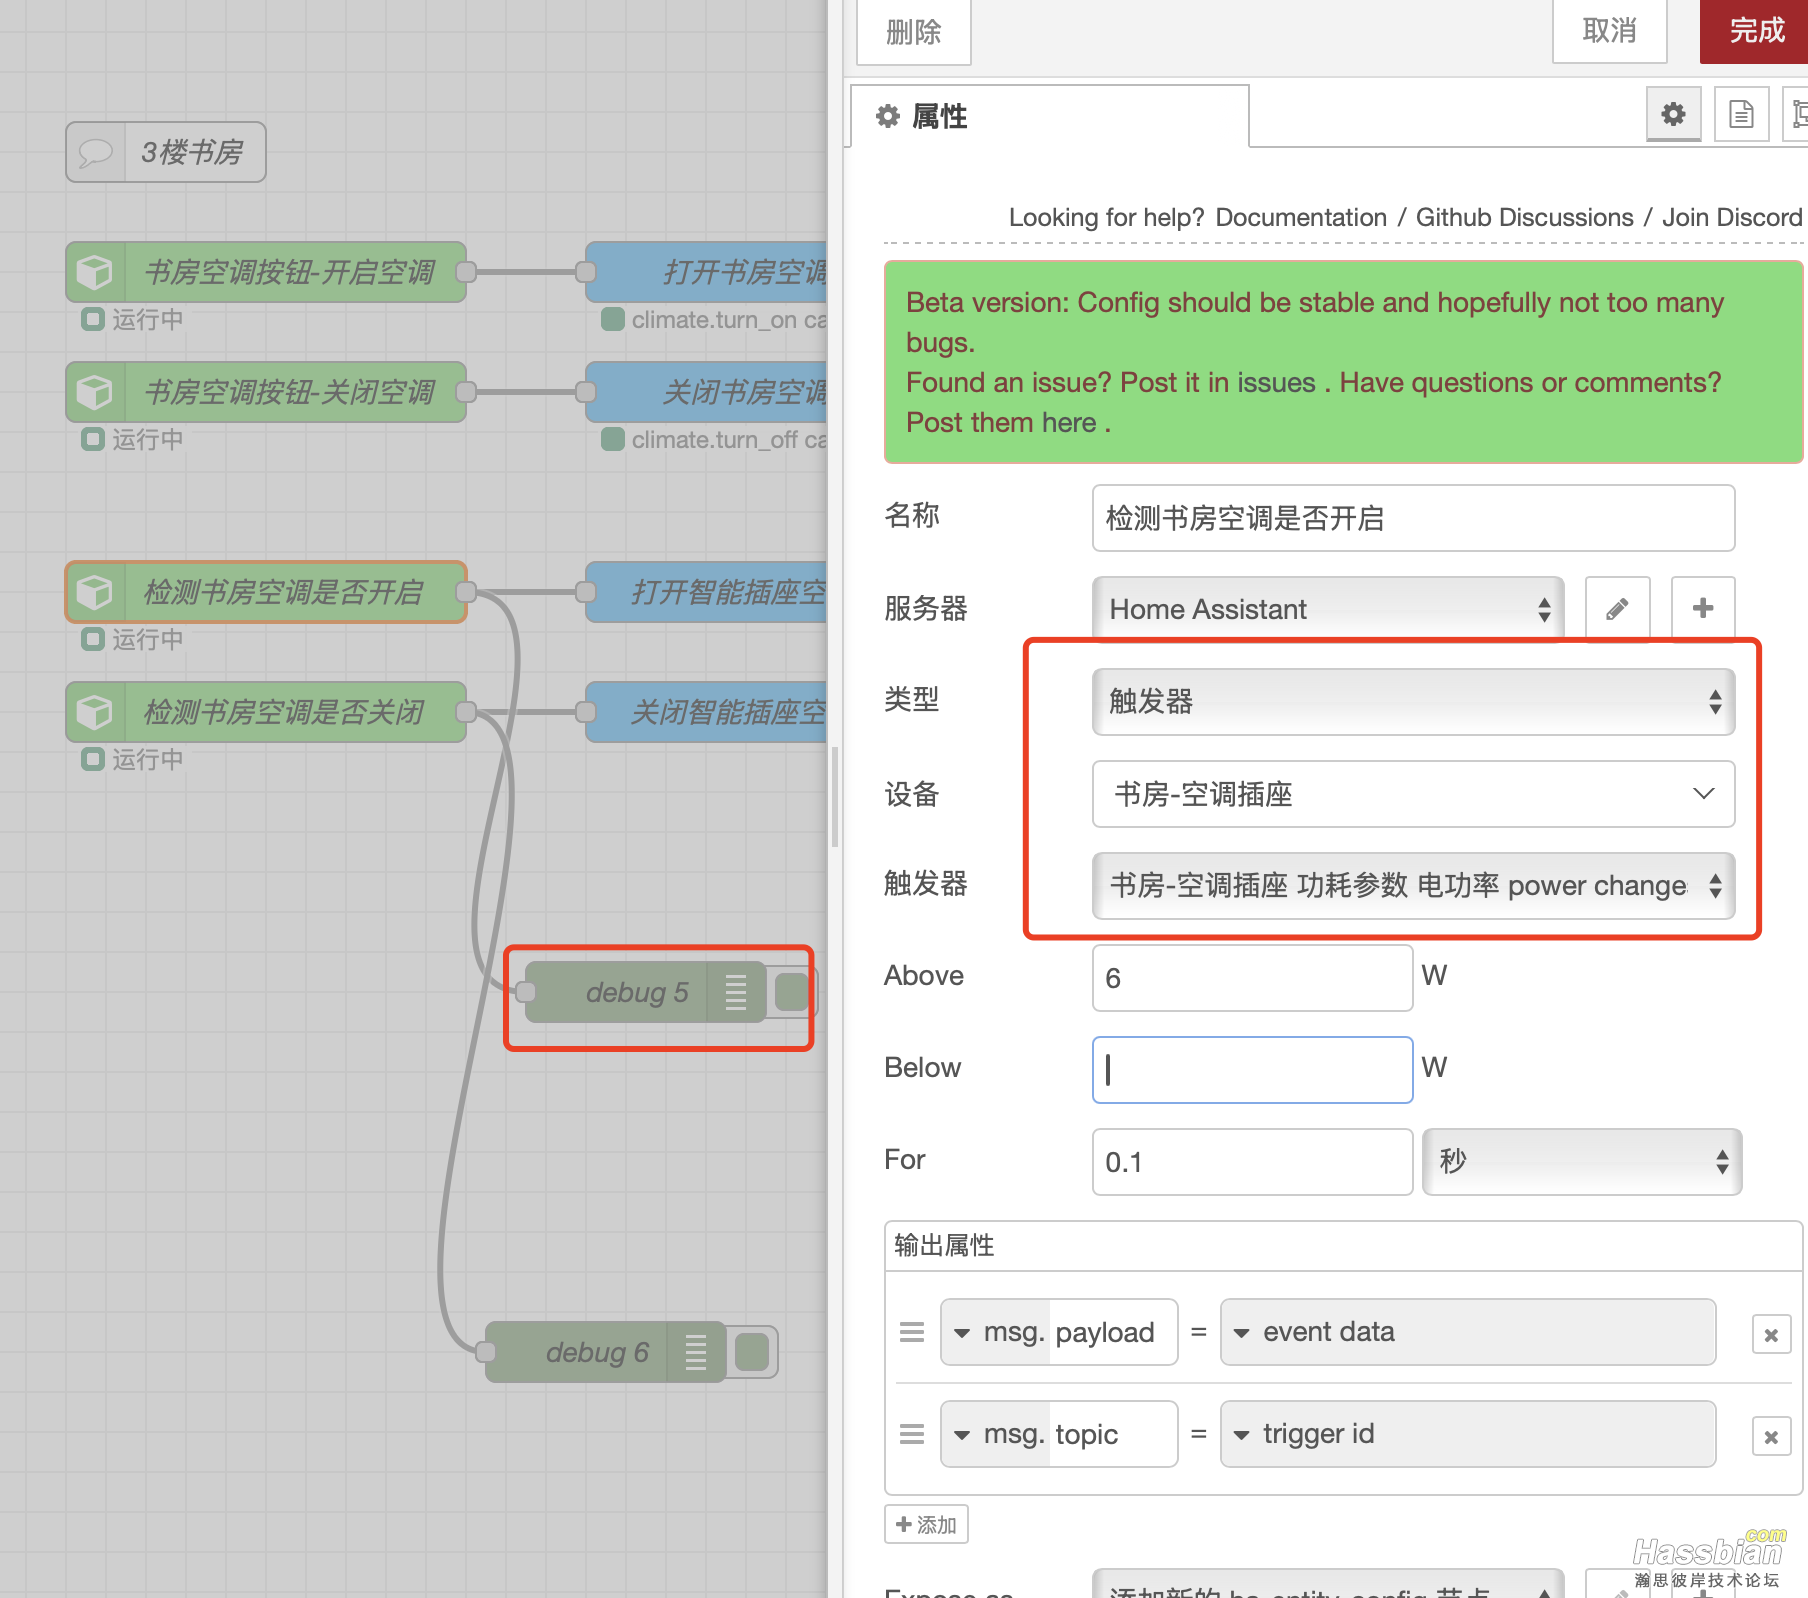Open debug 5 node list icon

[x=735, y=992]
